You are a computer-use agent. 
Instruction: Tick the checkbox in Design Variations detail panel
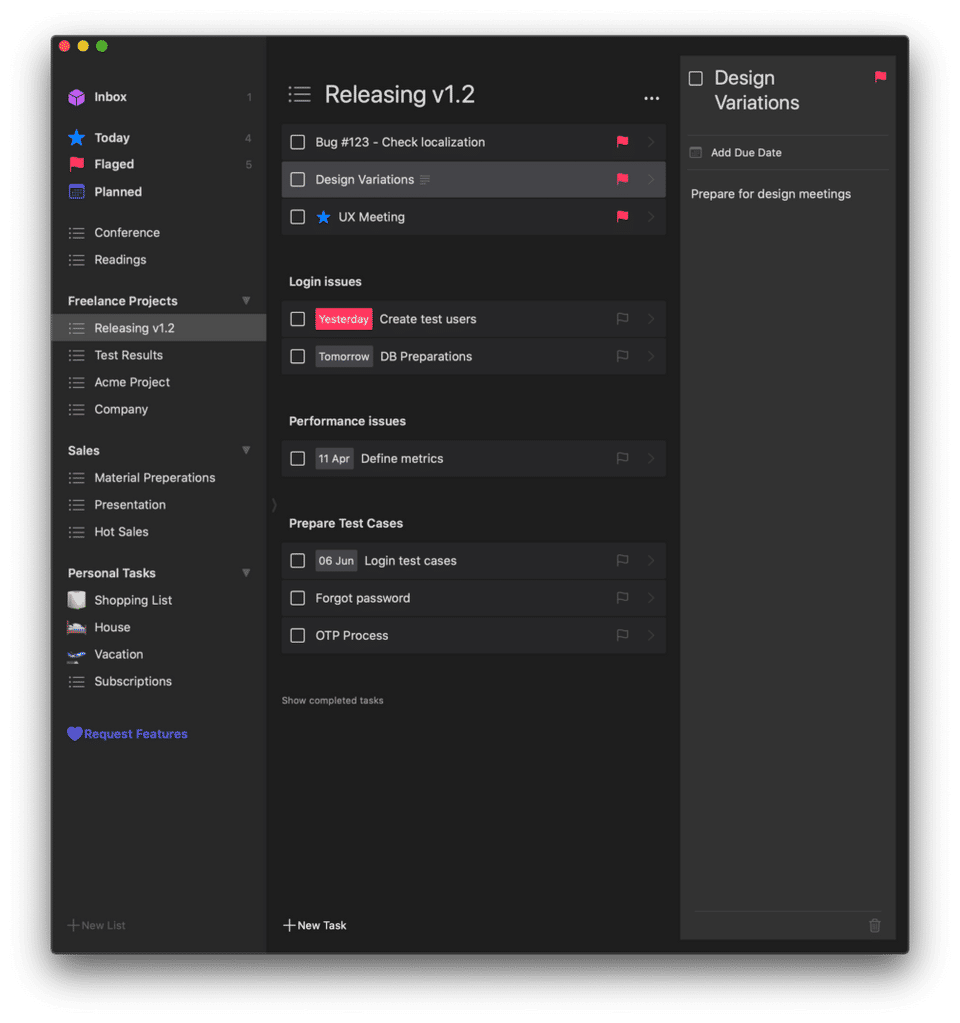point(696,78)
